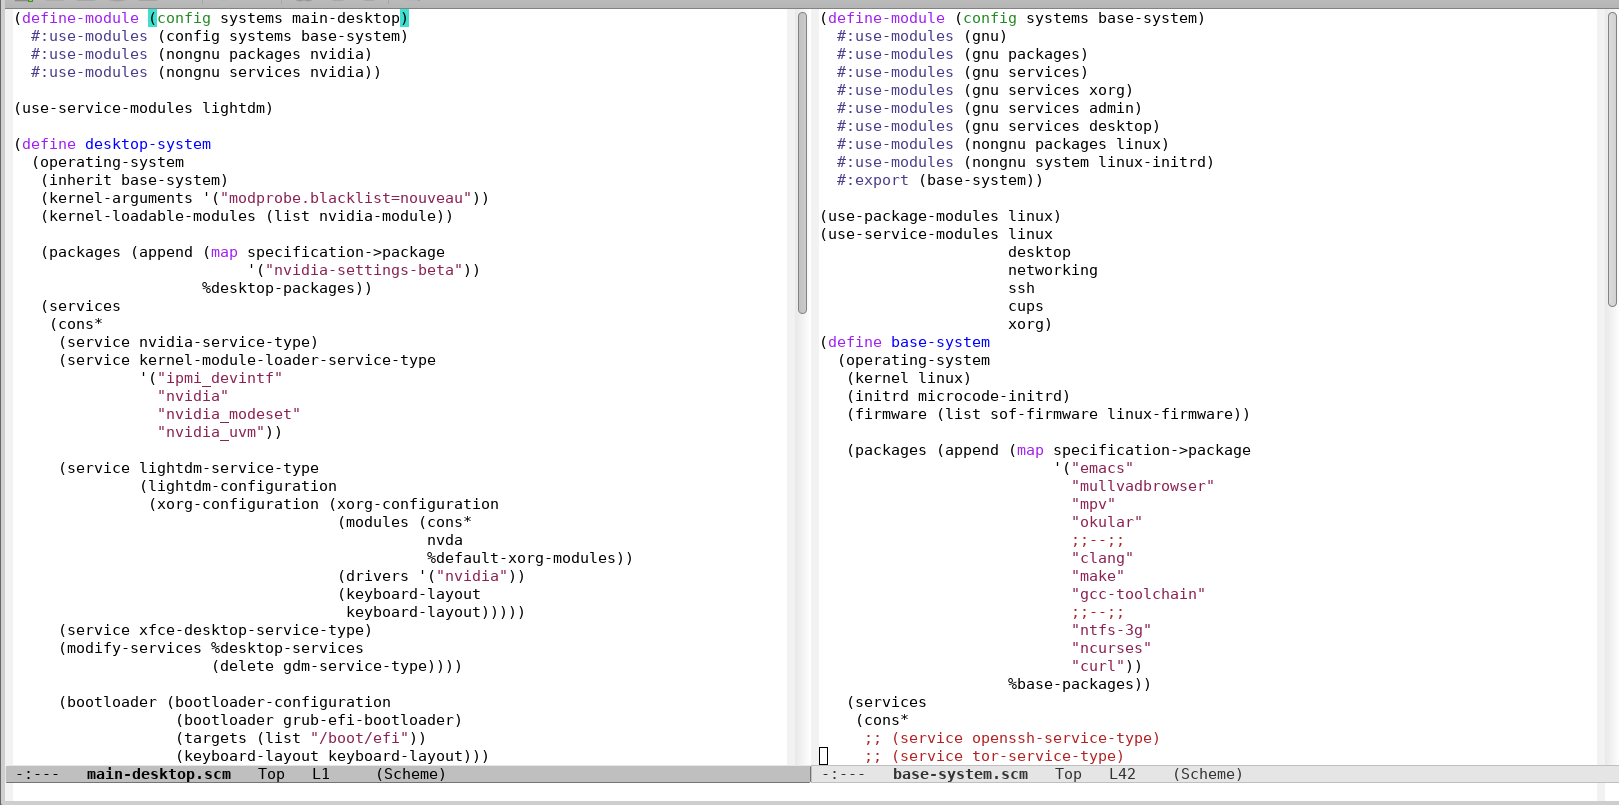Image resolution: width=1619 pixels, height=805 pixels.
Task: Open the (Scheme) mode menu in the right mode line
Action: (1207, 774)
